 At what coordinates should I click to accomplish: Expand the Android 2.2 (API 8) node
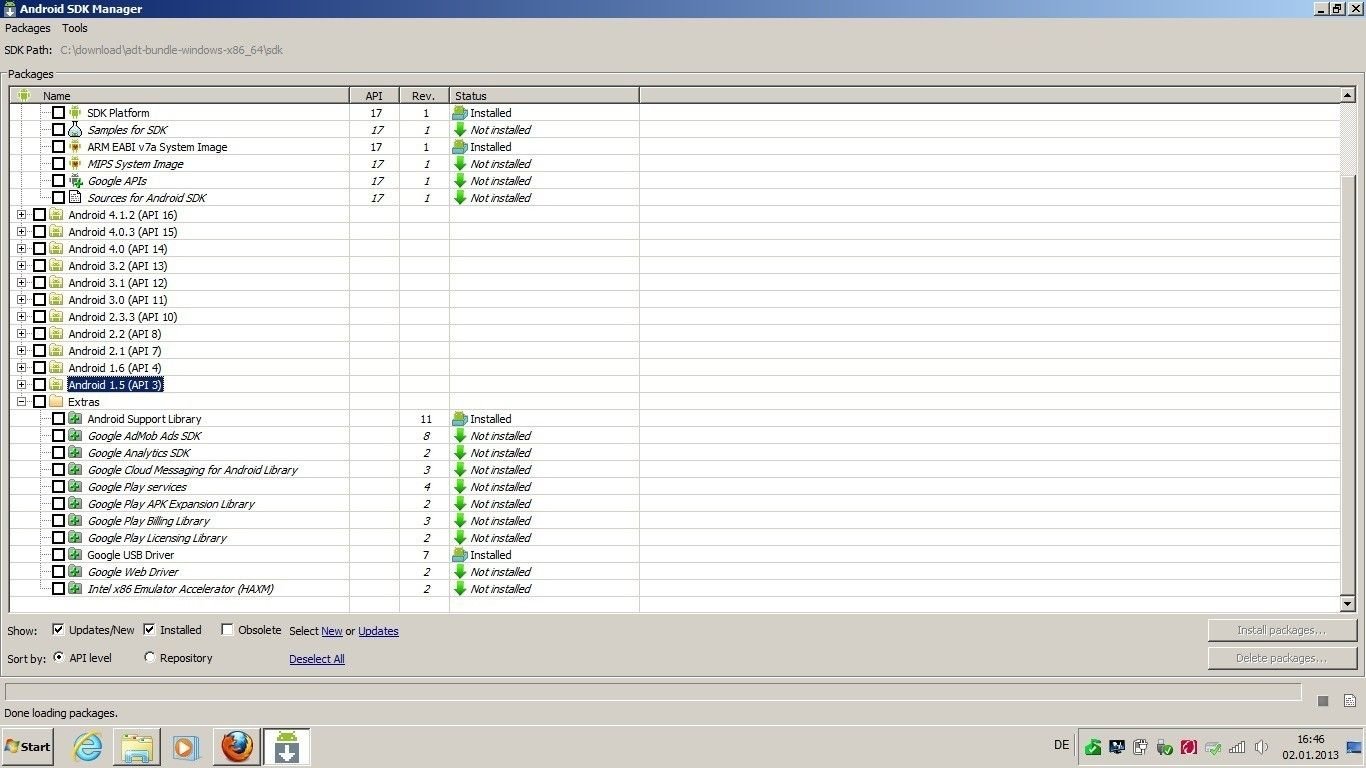(21, 334)
